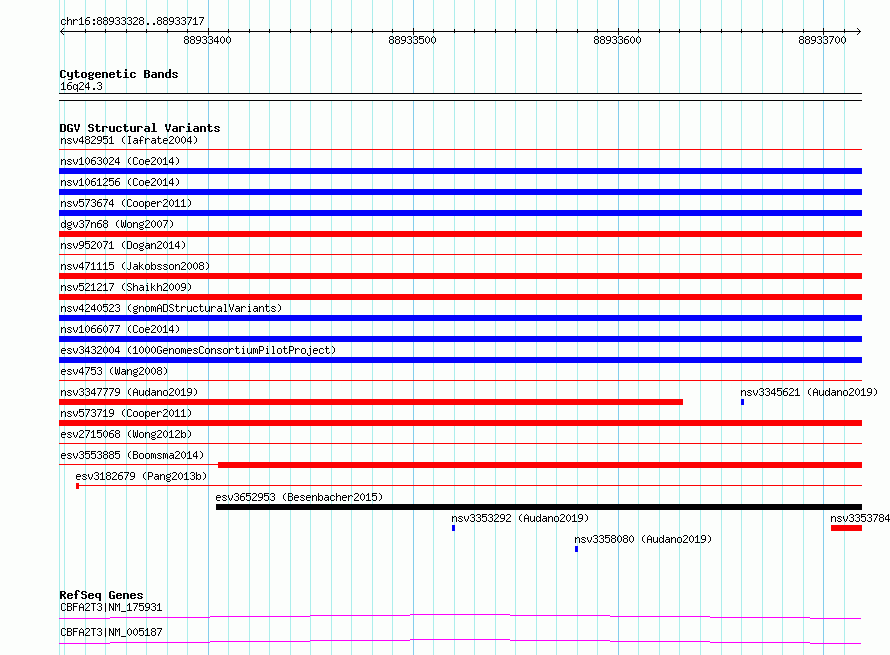The height and width of the screenshot is (655, 890).
Task: Click the blue nsv3353292 marker
Action: pos(454,528)
